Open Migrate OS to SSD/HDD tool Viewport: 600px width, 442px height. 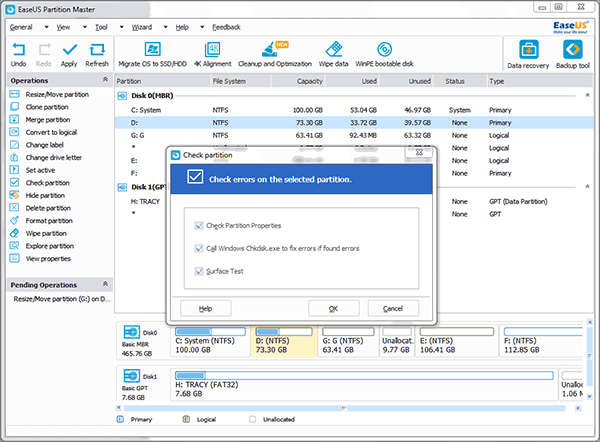tap(152, 55)
